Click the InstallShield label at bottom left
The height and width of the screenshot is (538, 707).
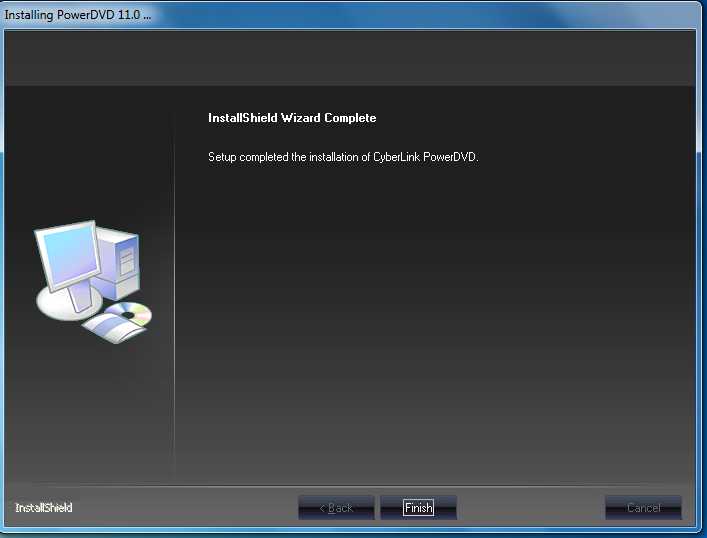(x=44, y=508)
